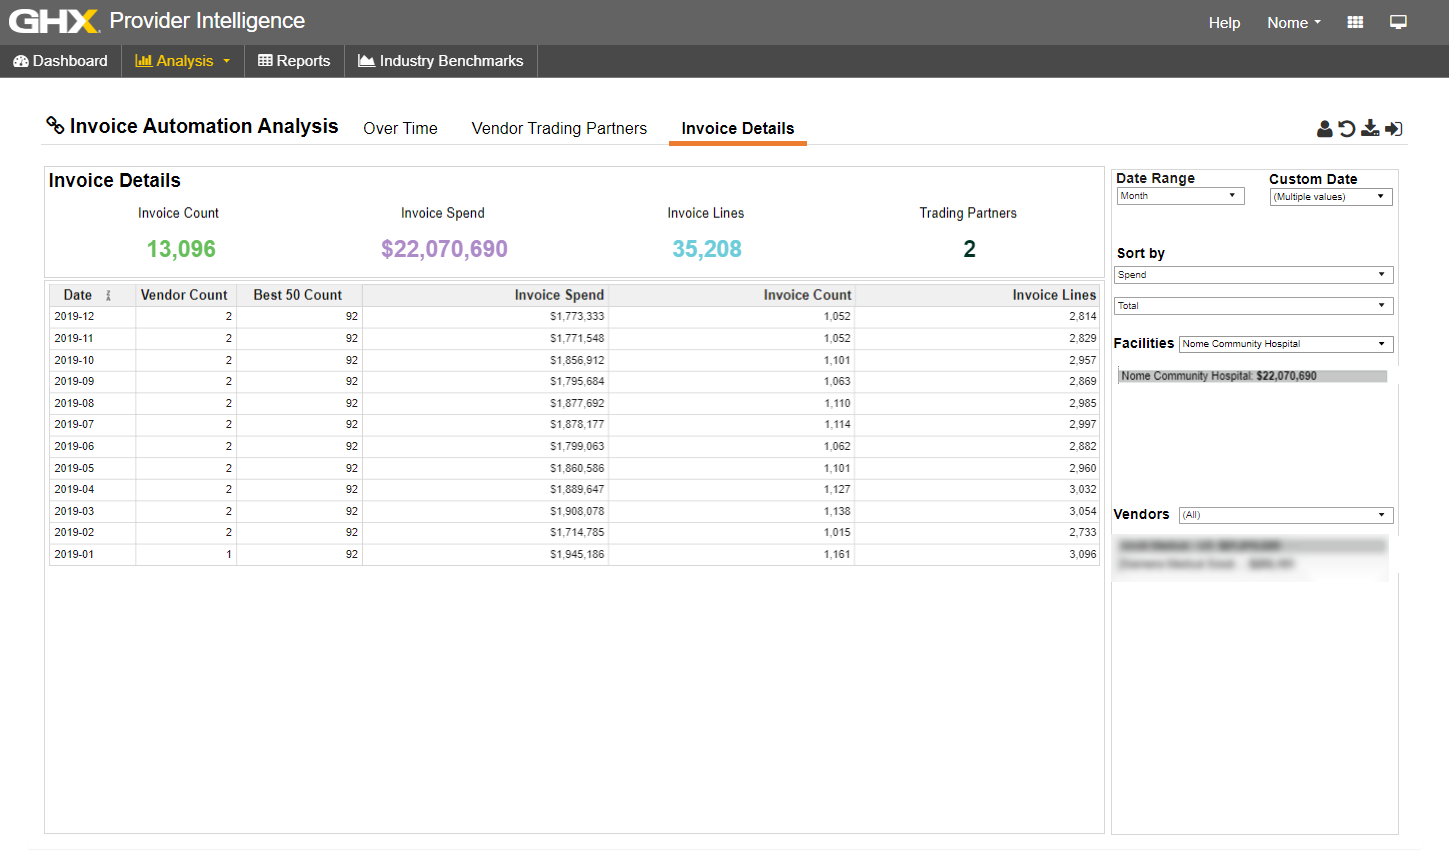Click the Help link in header
The image size is (1449, 858).
(x=1224, y=23)
